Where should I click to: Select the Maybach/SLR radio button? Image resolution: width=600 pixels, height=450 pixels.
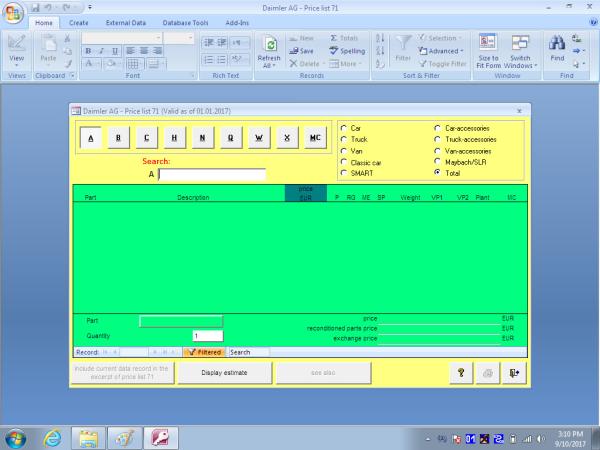click(x=437, y=162)
